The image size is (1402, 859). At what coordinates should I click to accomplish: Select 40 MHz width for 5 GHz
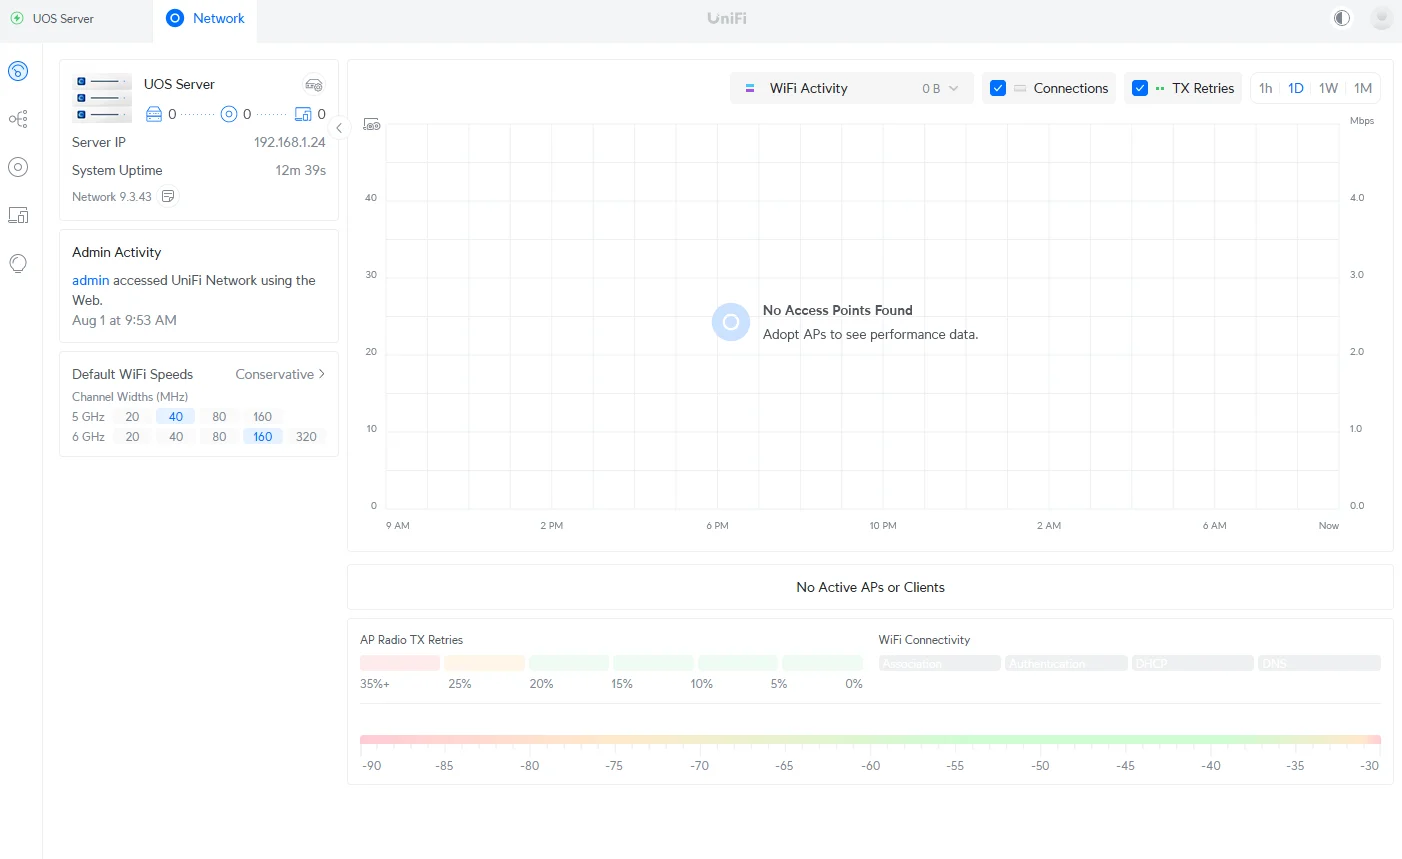[x=176, y=417]
